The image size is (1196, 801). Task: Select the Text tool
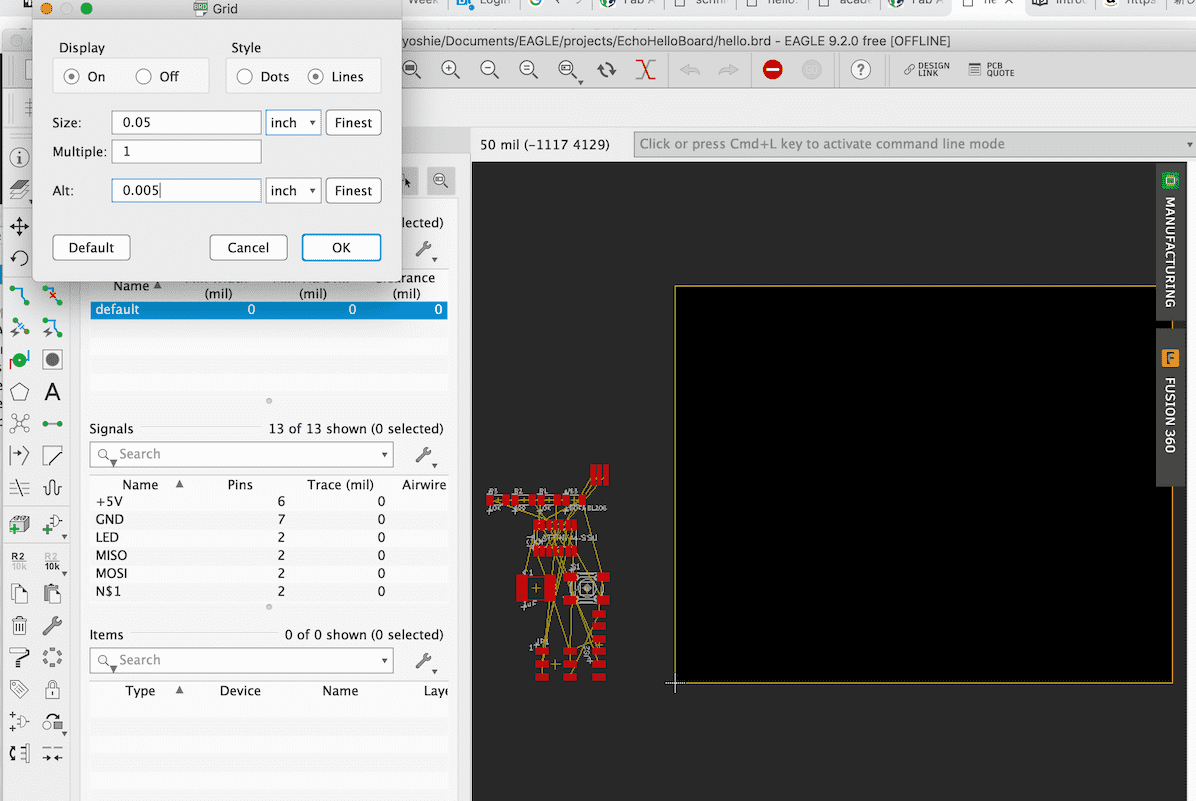tap(52, 392)
